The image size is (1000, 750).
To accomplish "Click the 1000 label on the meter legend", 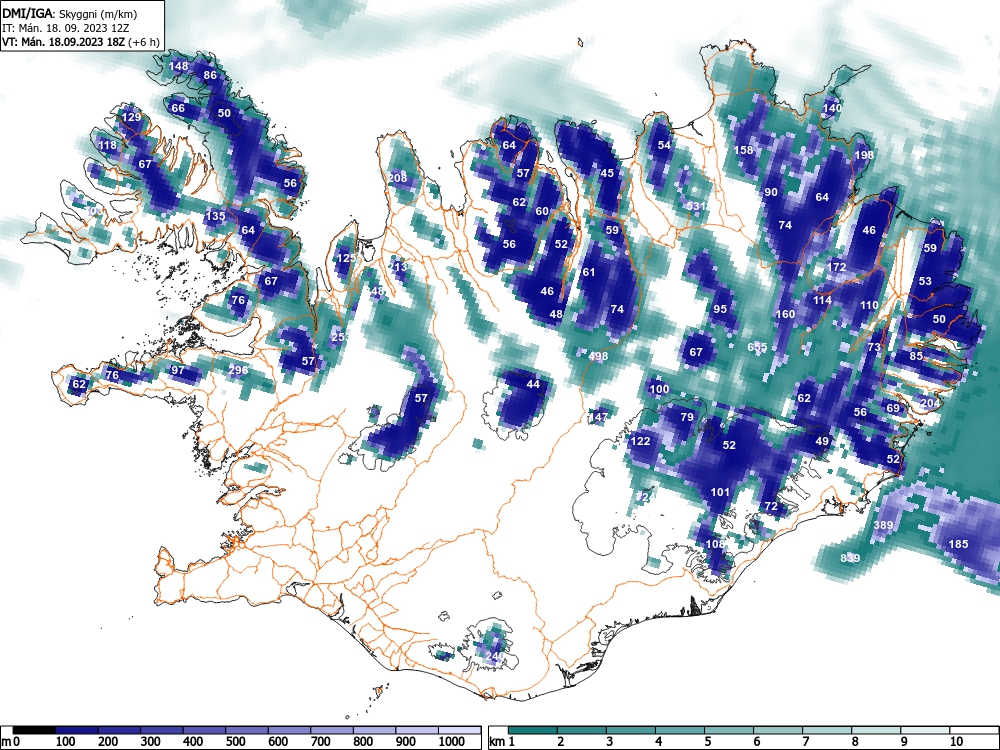I will [x=452, y=742].
